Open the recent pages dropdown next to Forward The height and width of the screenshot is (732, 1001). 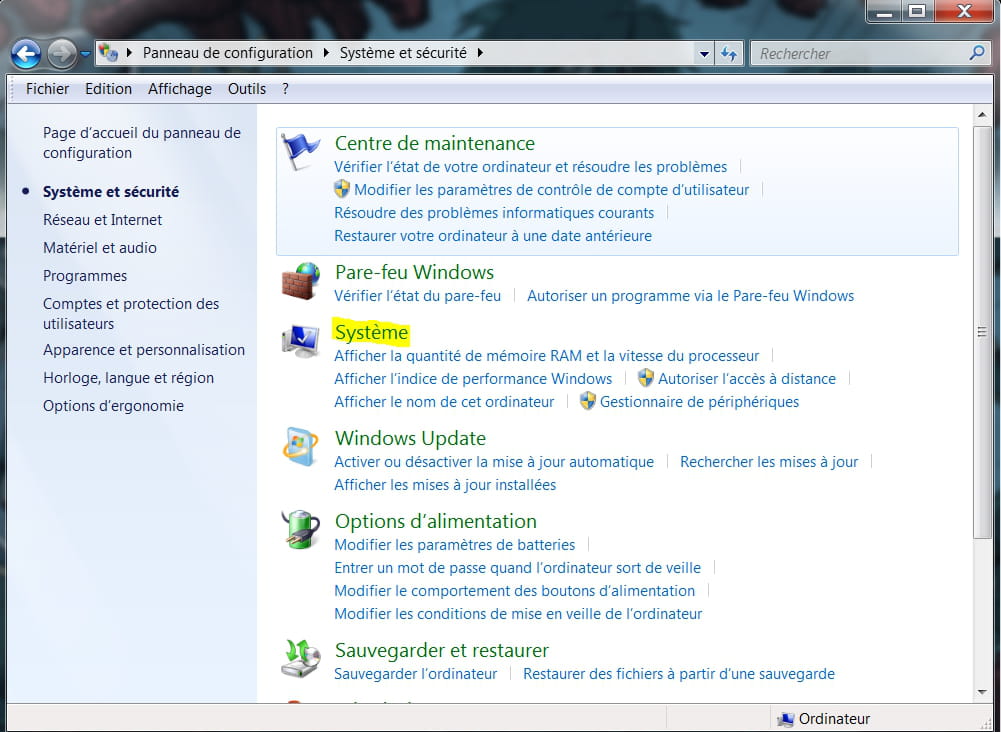pyautogui.click(x=85, y=54)
